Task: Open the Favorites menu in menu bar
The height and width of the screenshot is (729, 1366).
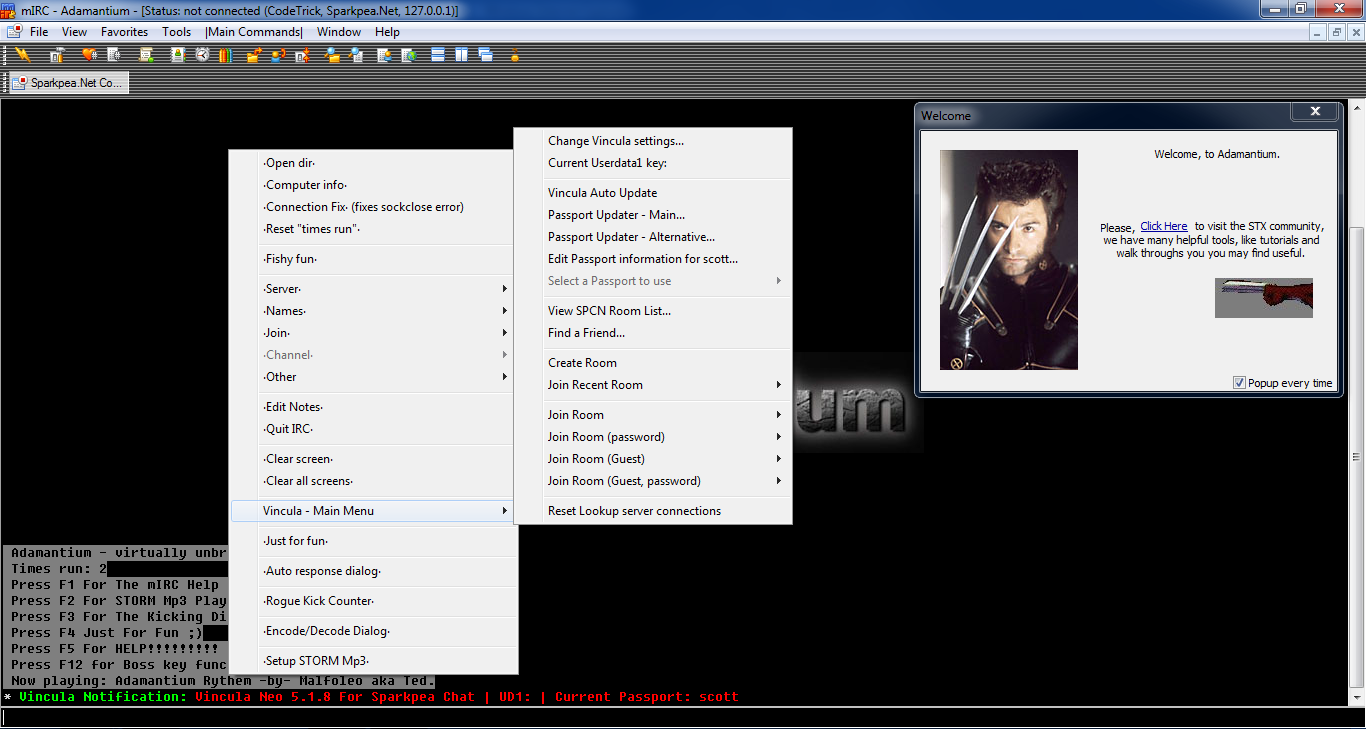Action: (x=124, y=32)
